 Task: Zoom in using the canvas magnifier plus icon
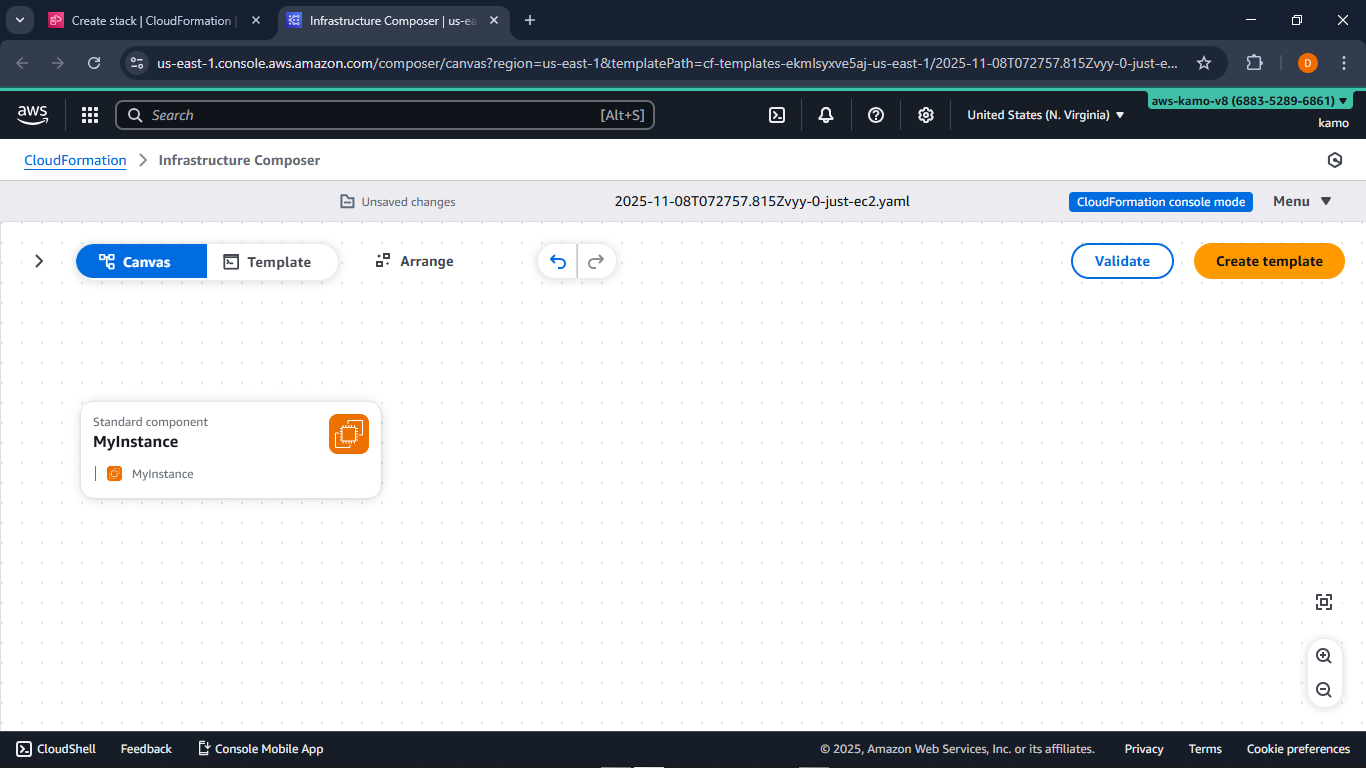pos(1324,656)
